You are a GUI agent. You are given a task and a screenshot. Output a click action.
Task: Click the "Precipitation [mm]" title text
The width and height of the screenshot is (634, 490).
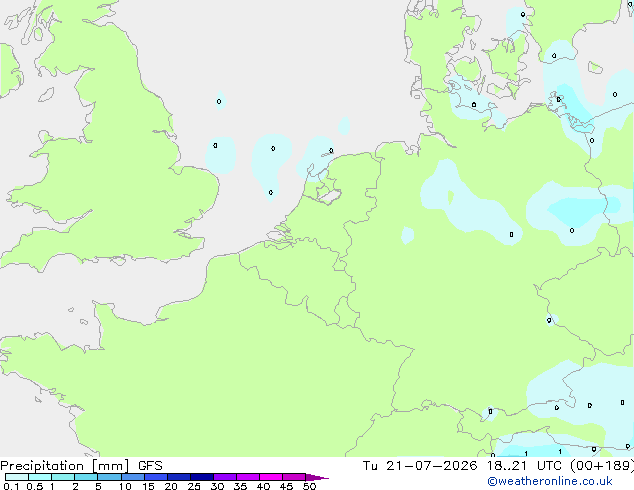(x=65, y=466)
